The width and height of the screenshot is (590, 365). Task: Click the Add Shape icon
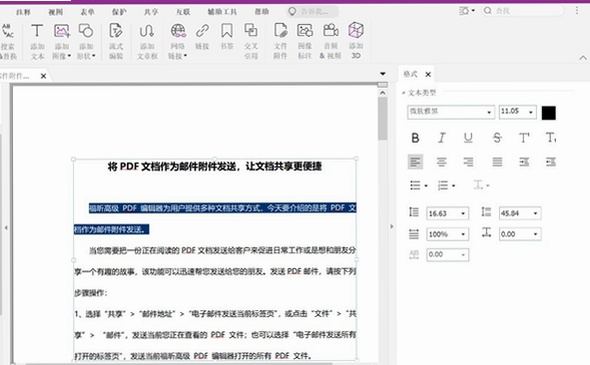86,31
